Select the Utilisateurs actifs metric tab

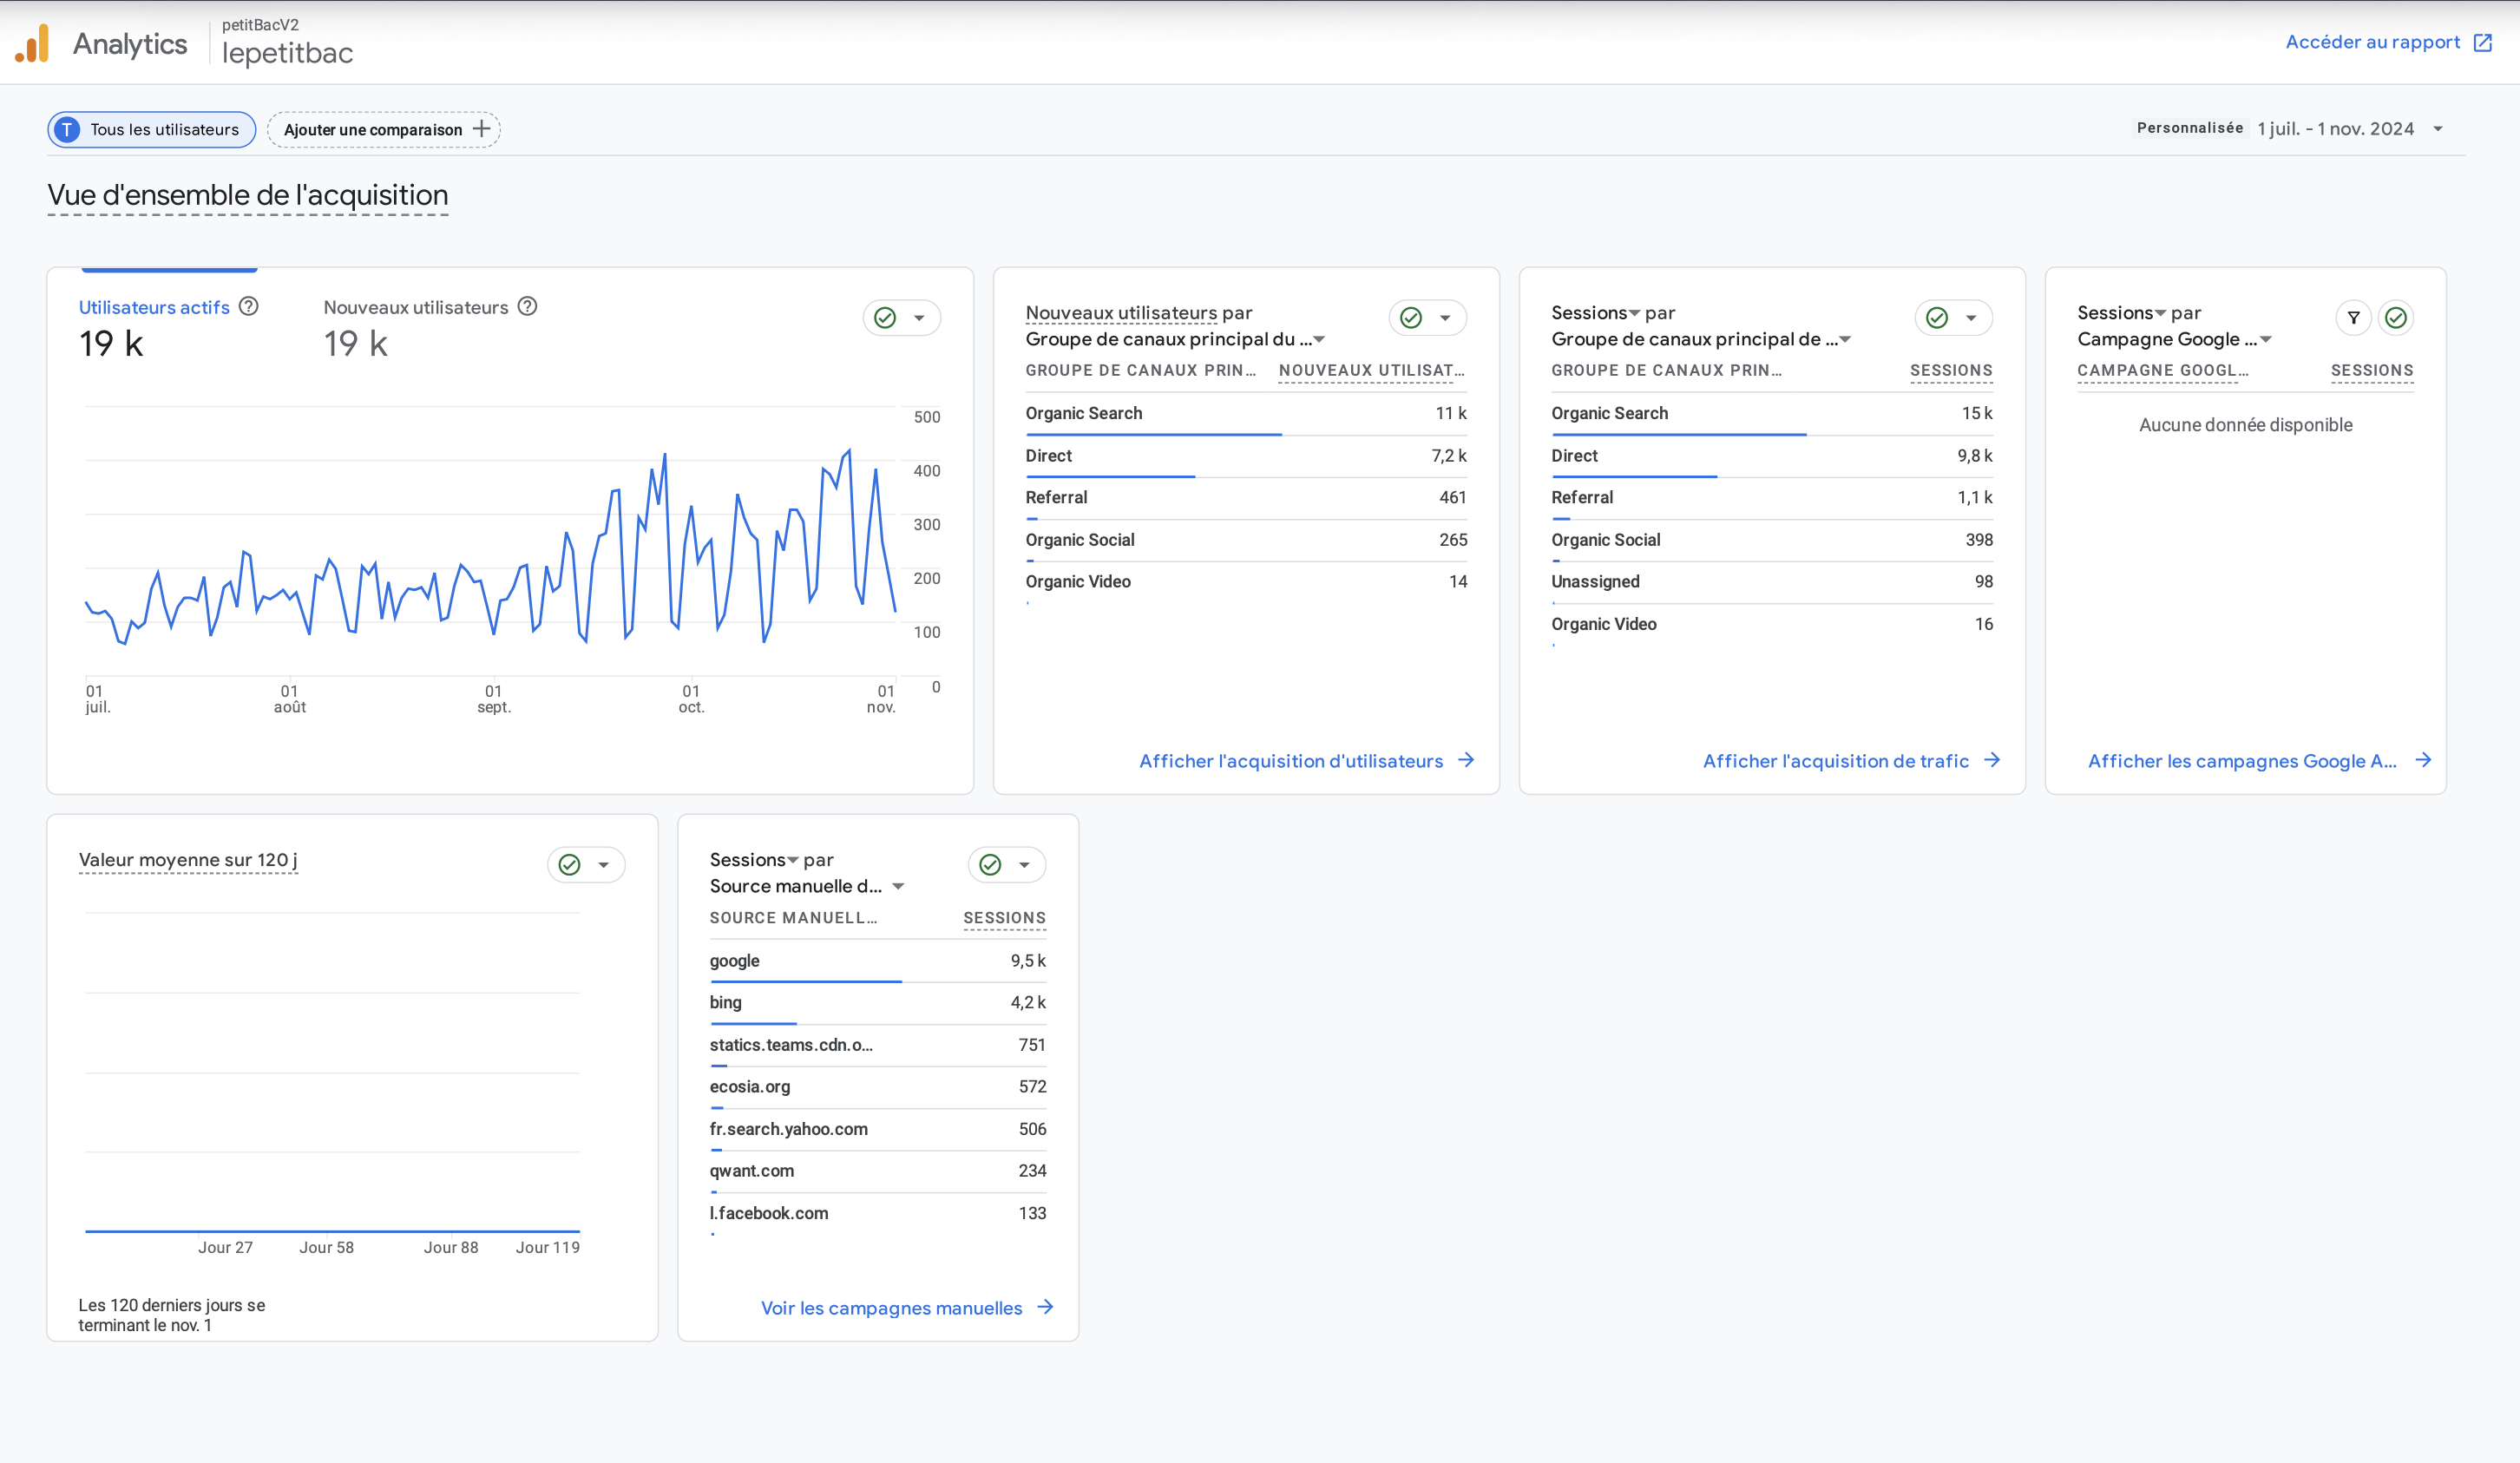tap(154, 307)
